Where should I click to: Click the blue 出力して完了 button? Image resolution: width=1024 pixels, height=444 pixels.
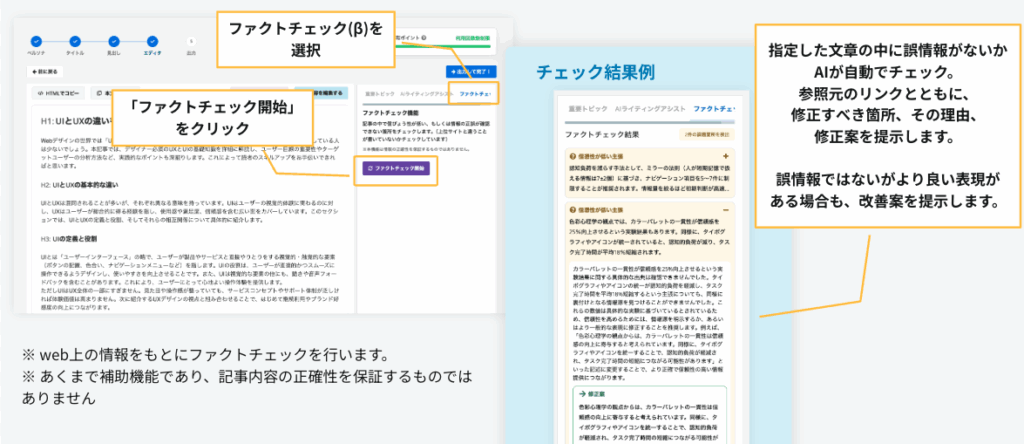coord(472,71)
